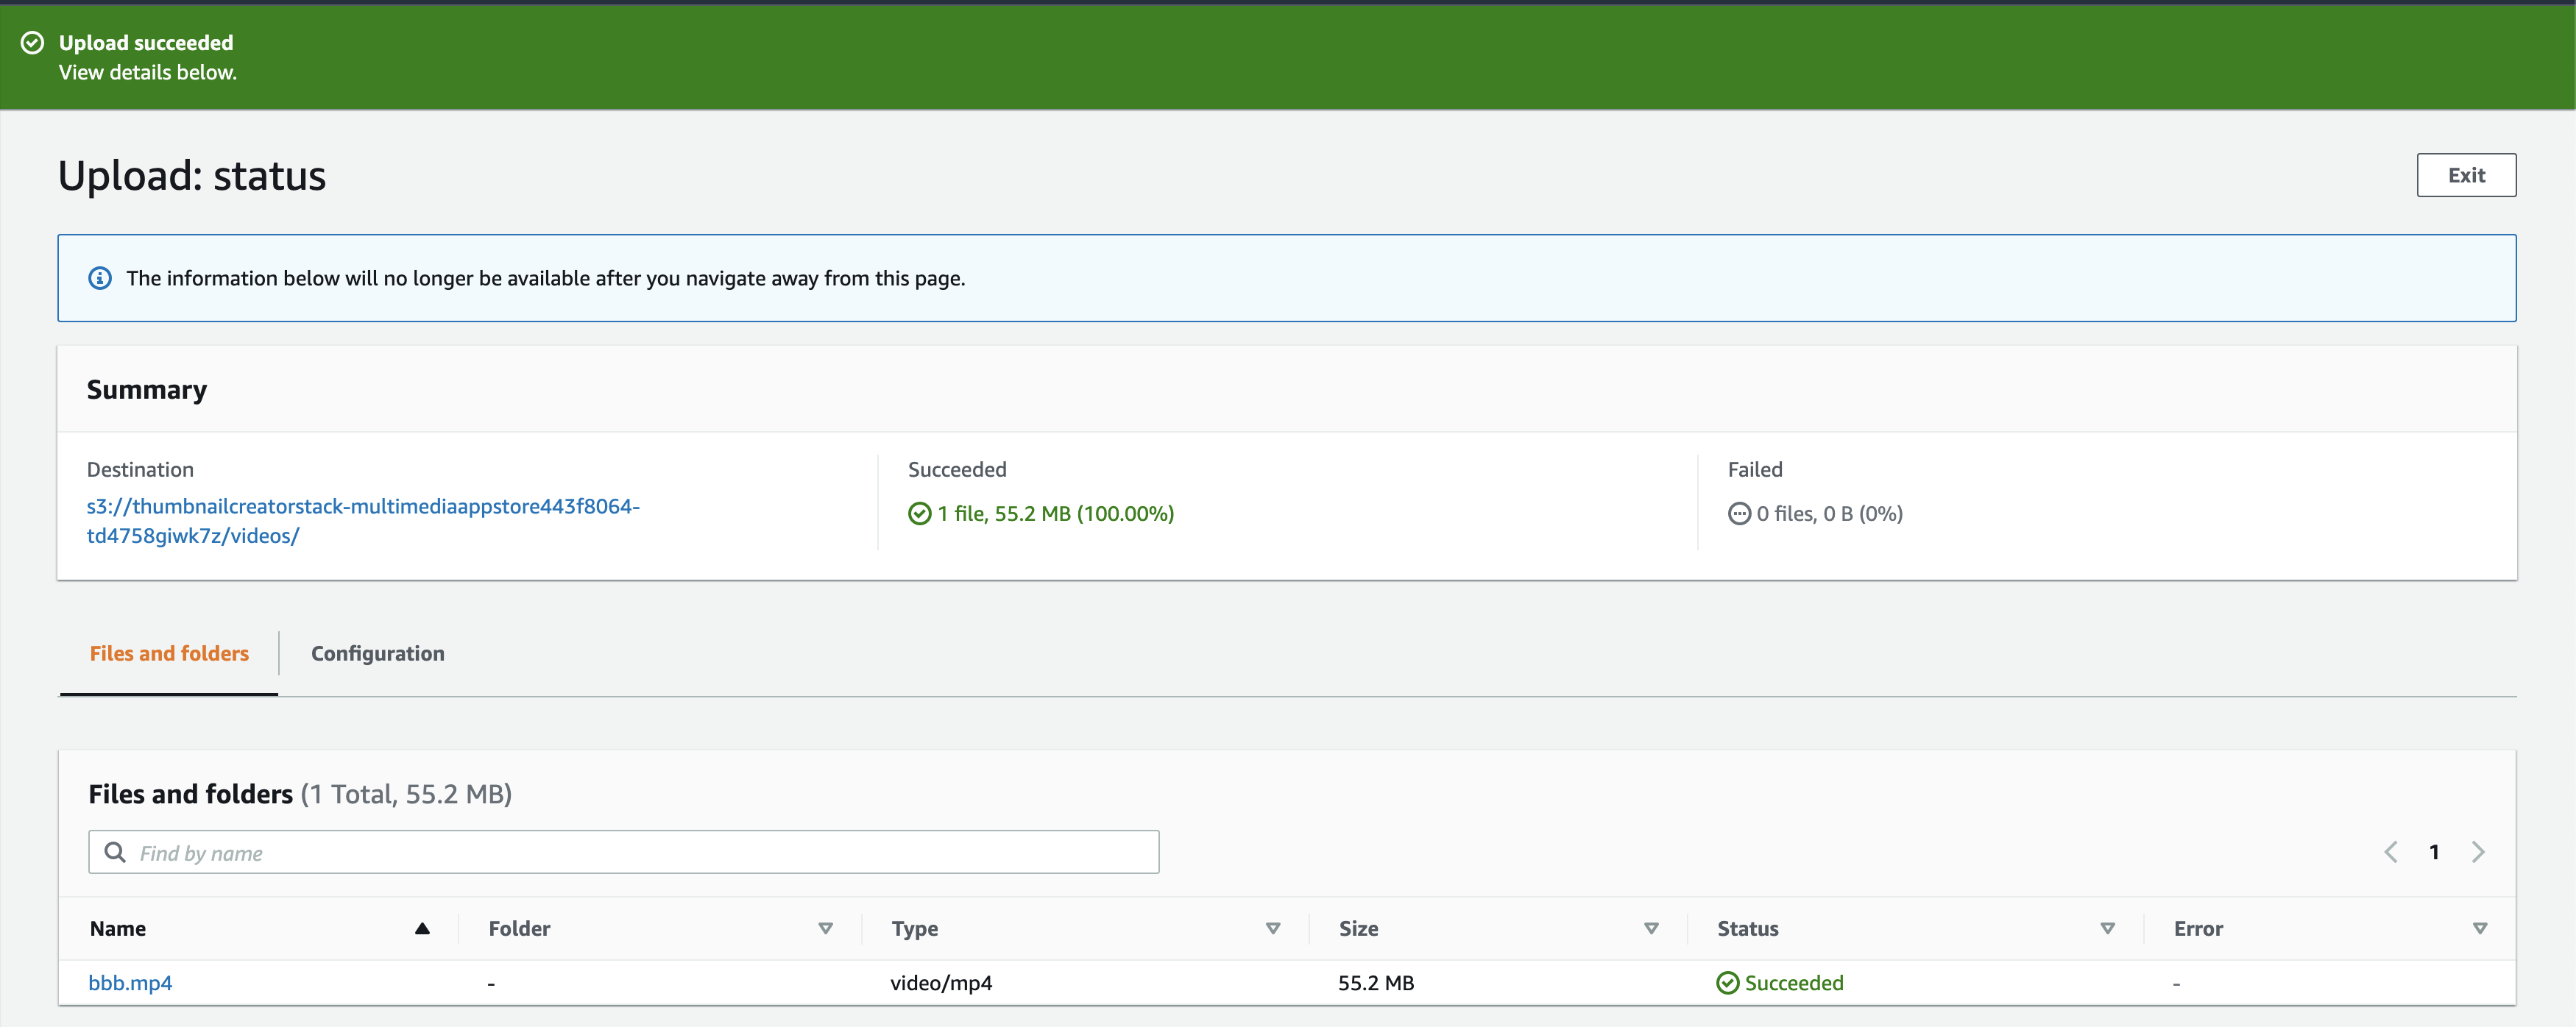This screenshot has width=2576, height=1027.
Task: Sort the Status column
Action: pyautogui.click(x=2107, y=928)
